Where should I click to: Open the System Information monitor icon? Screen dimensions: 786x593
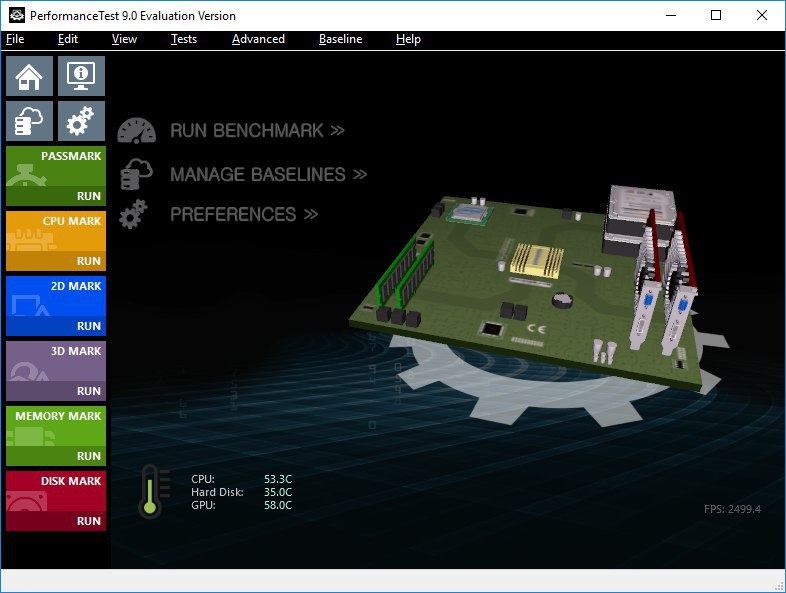click(x=81, y=76)
